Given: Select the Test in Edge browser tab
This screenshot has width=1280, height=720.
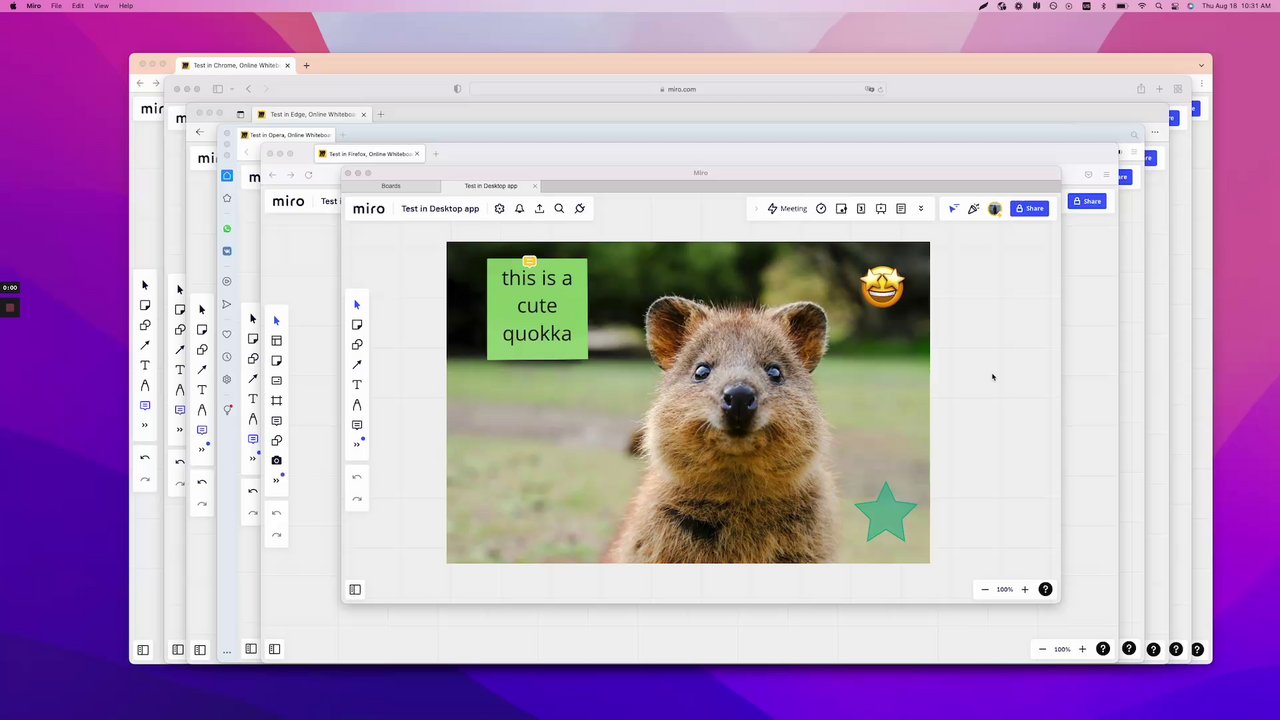Looking at the screenshot, I should coord(312,114).
